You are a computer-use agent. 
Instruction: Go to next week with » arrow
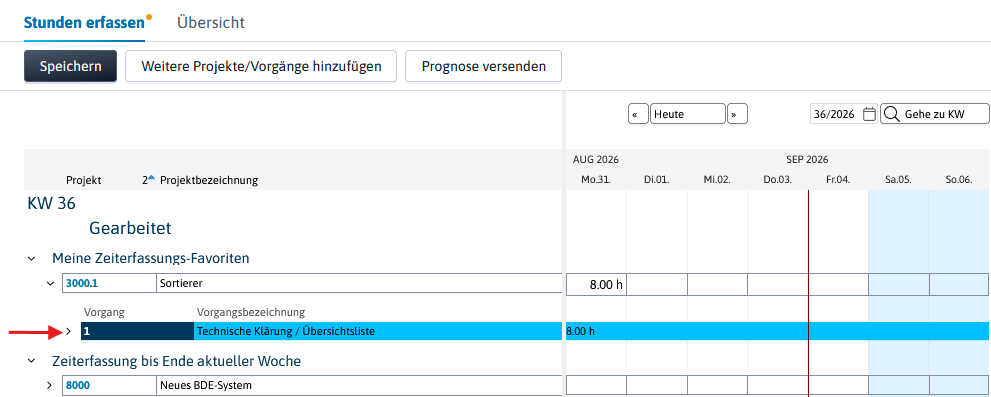tap(737, 114)
